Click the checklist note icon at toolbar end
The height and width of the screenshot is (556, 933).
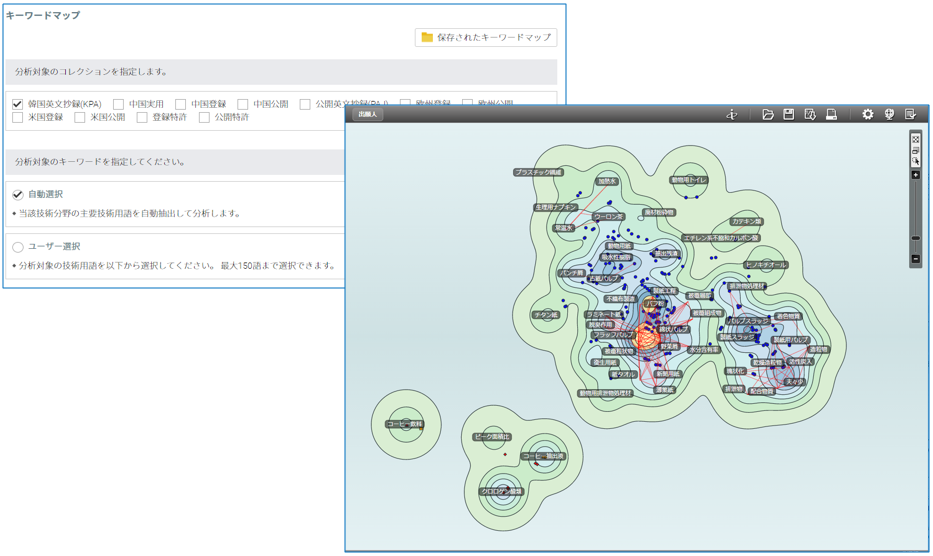(x=911, y=115)
